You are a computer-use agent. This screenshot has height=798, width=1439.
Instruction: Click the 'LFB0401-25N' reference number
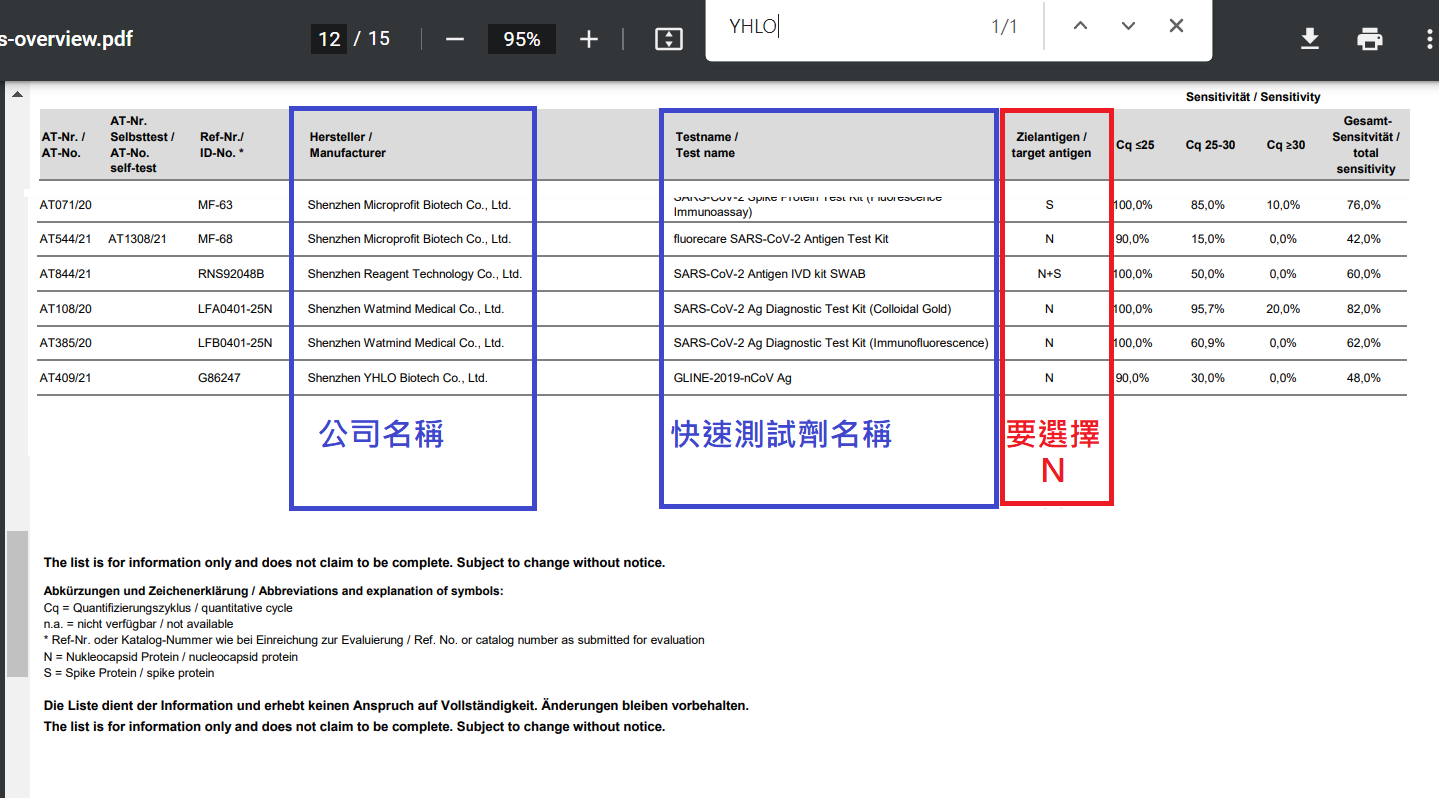[x=235, y=343]
